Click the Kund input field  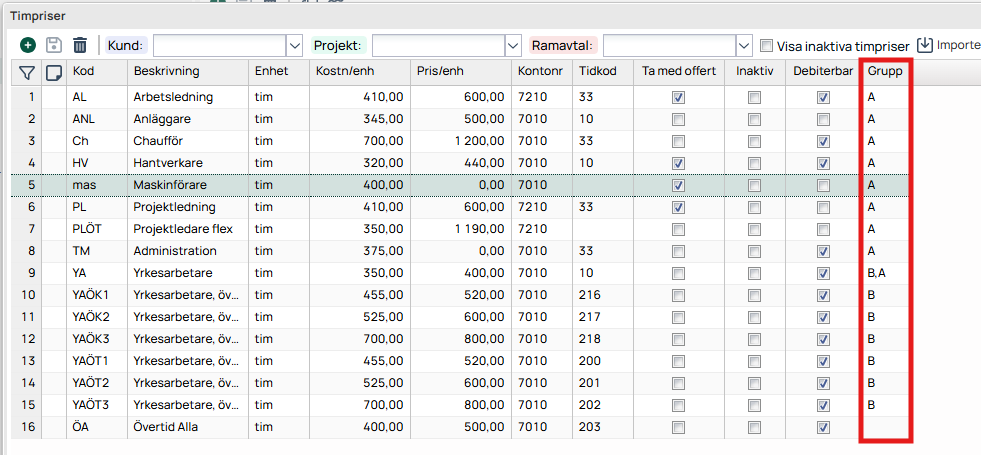(x=218, y=45)
